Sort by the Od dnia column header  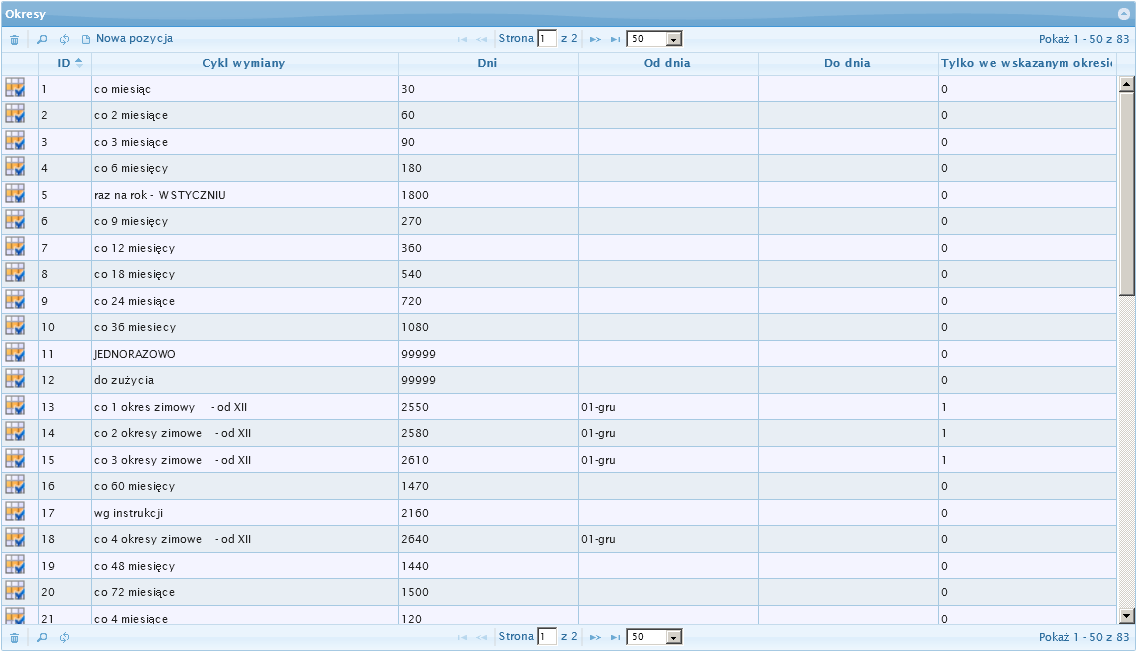click(x=668, y=63)
